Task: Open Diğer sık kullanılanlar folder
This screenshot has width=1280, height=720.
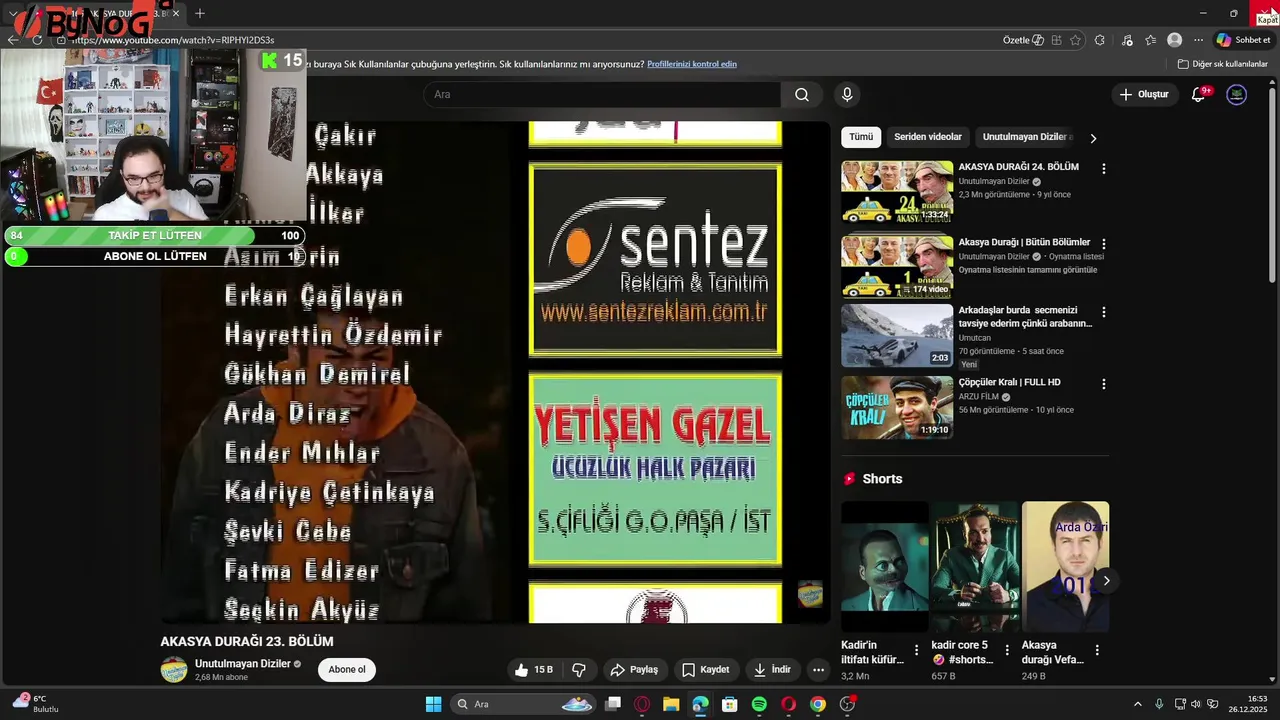Action: 1223,64
